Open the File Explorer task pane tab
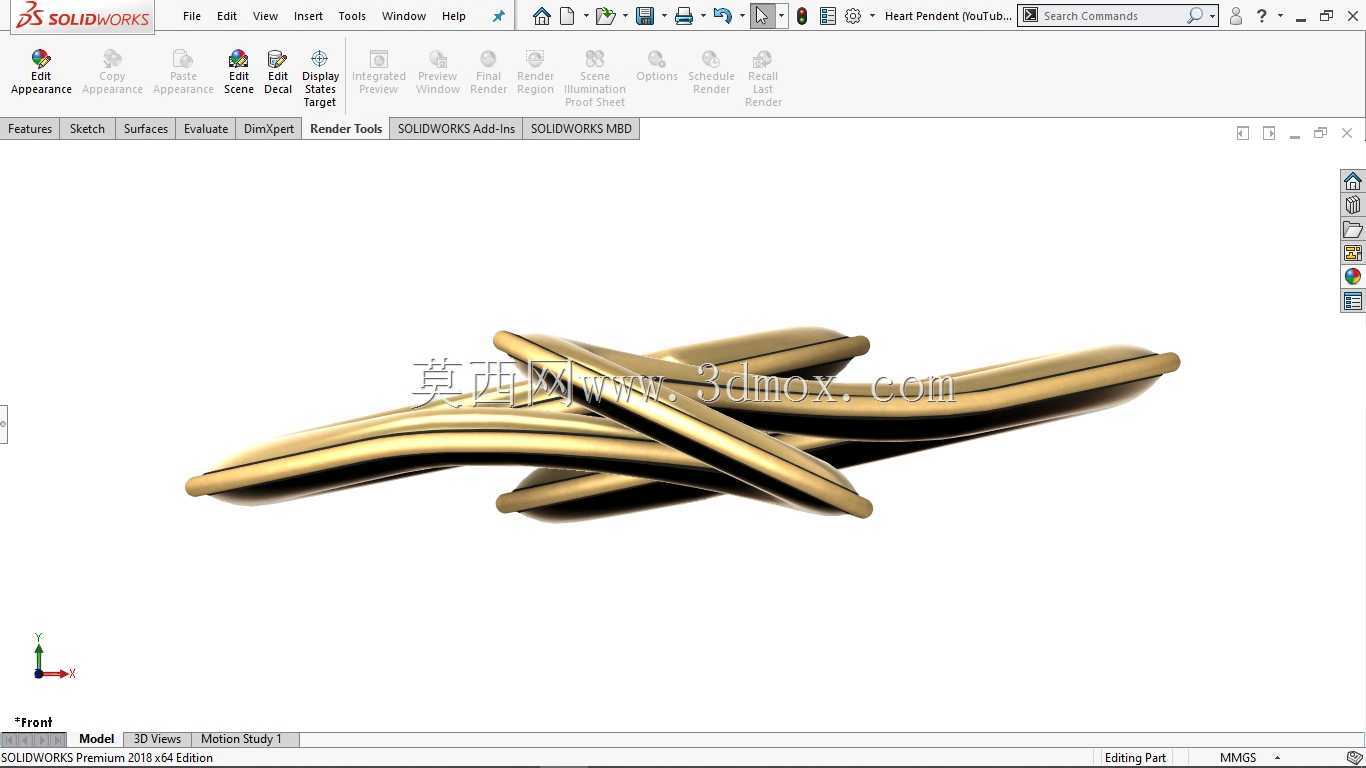Viewport: 1366px width, 768px height. [x=1353, y=229]
